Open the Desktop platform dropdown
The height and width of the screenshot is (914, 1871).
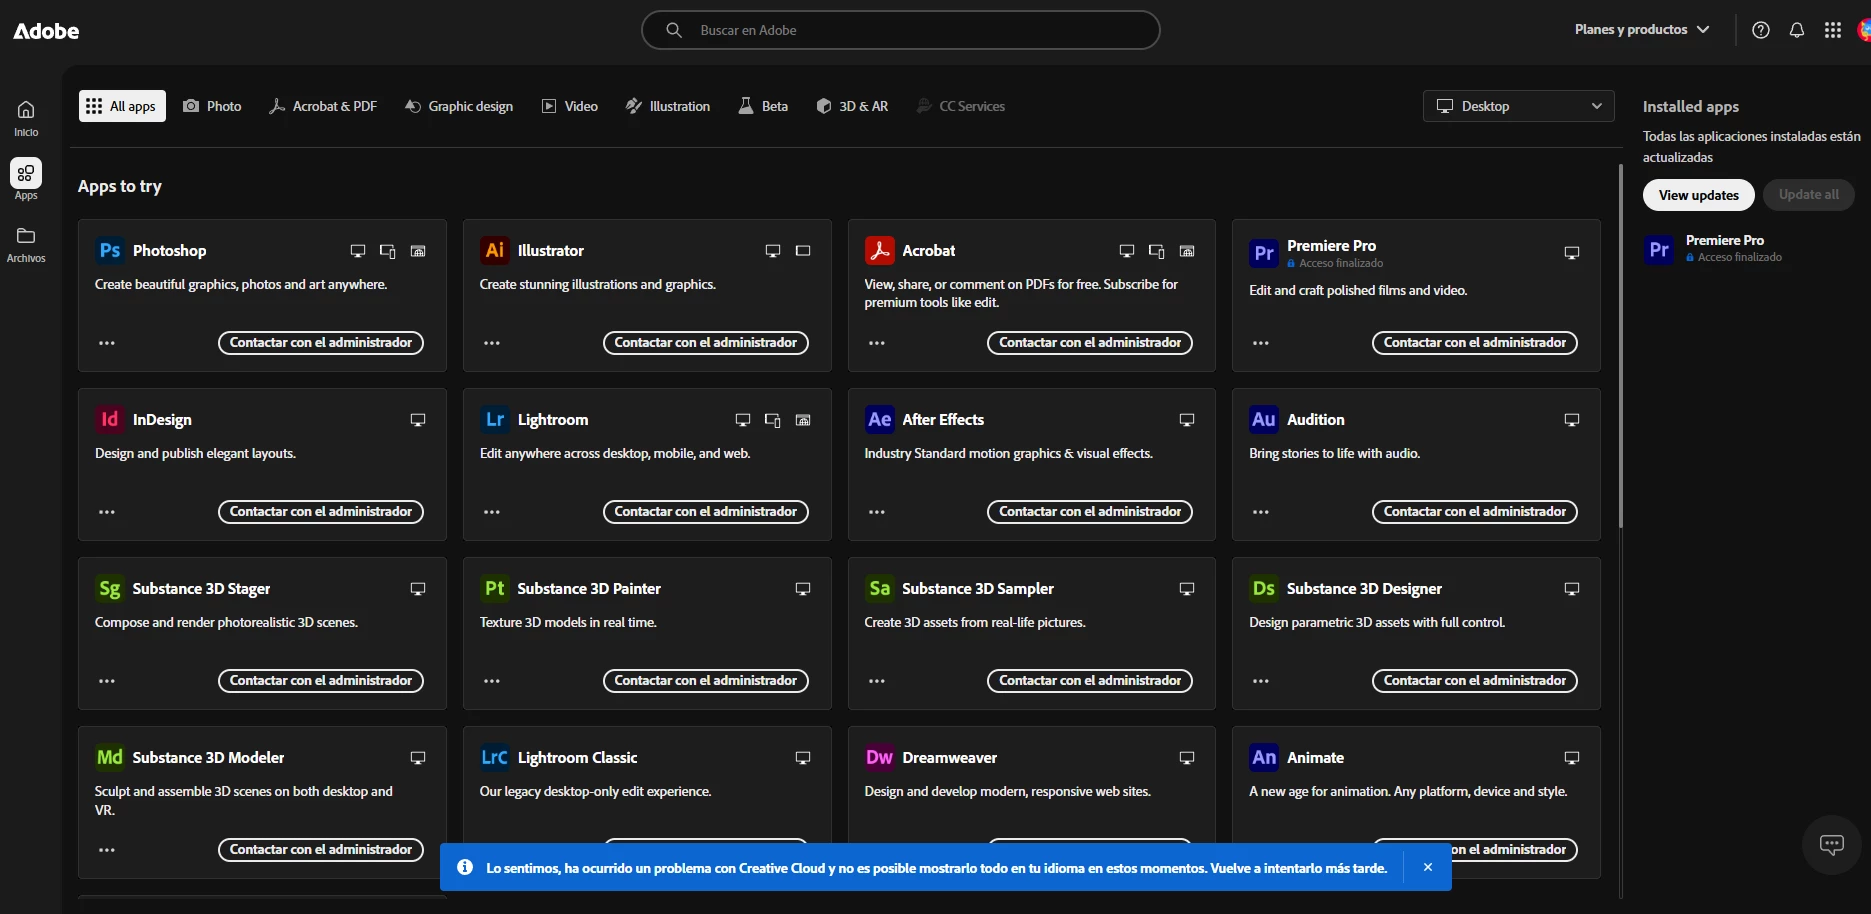[x=1518, y=106]
